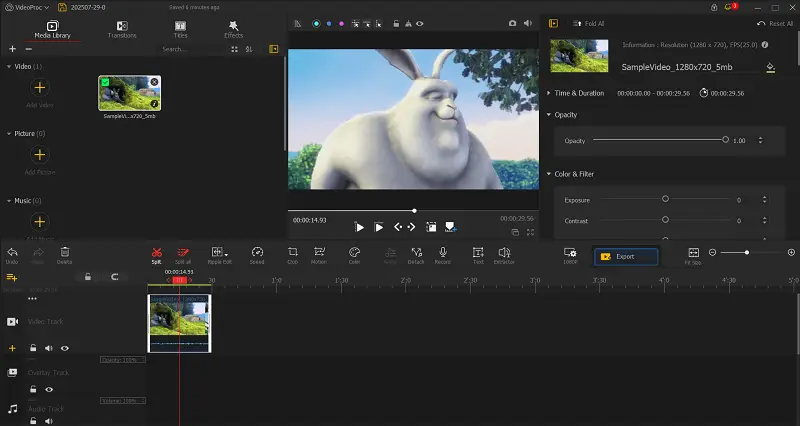Click the Text tool in toolbar
Image resolution: width=800 pixels, height=426 pixels.
click(478, 254)
